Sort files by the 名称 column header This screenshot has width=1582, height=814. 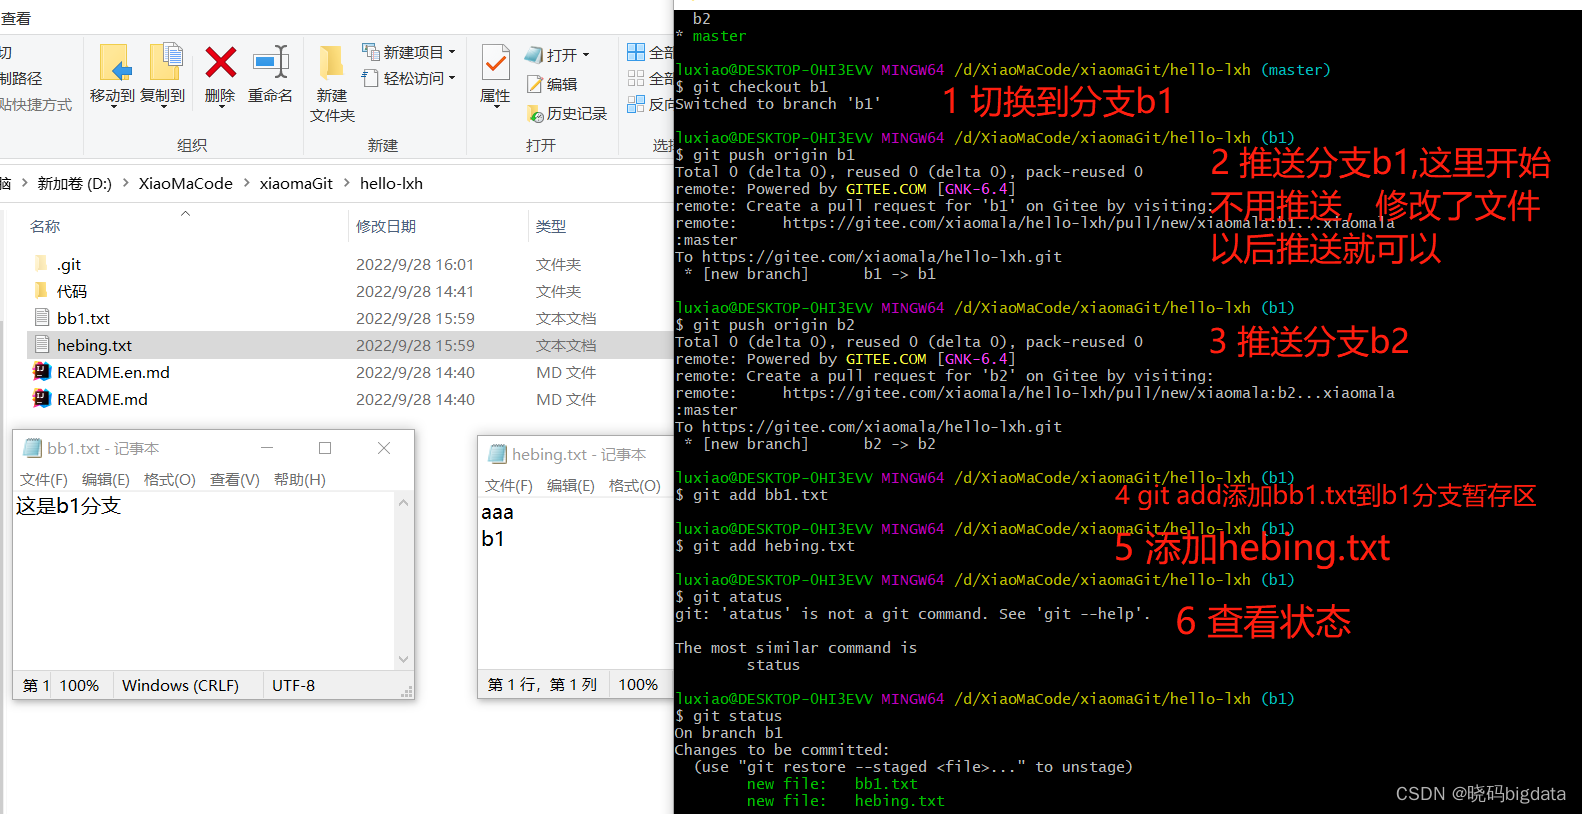45,227
